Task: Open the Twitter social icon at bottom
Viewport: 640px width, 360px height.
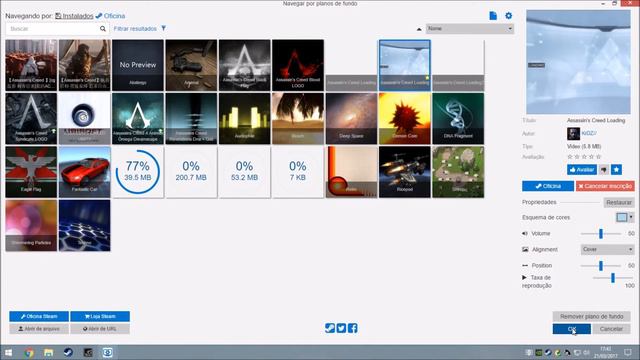Action: click(x=341, y=328)
